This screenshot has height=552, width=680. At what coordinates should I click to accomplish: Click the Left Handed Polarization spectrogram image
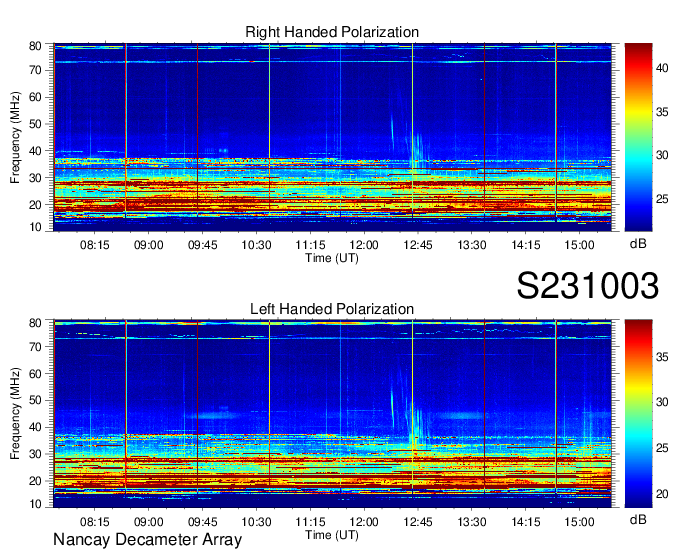tap(332, 414)
